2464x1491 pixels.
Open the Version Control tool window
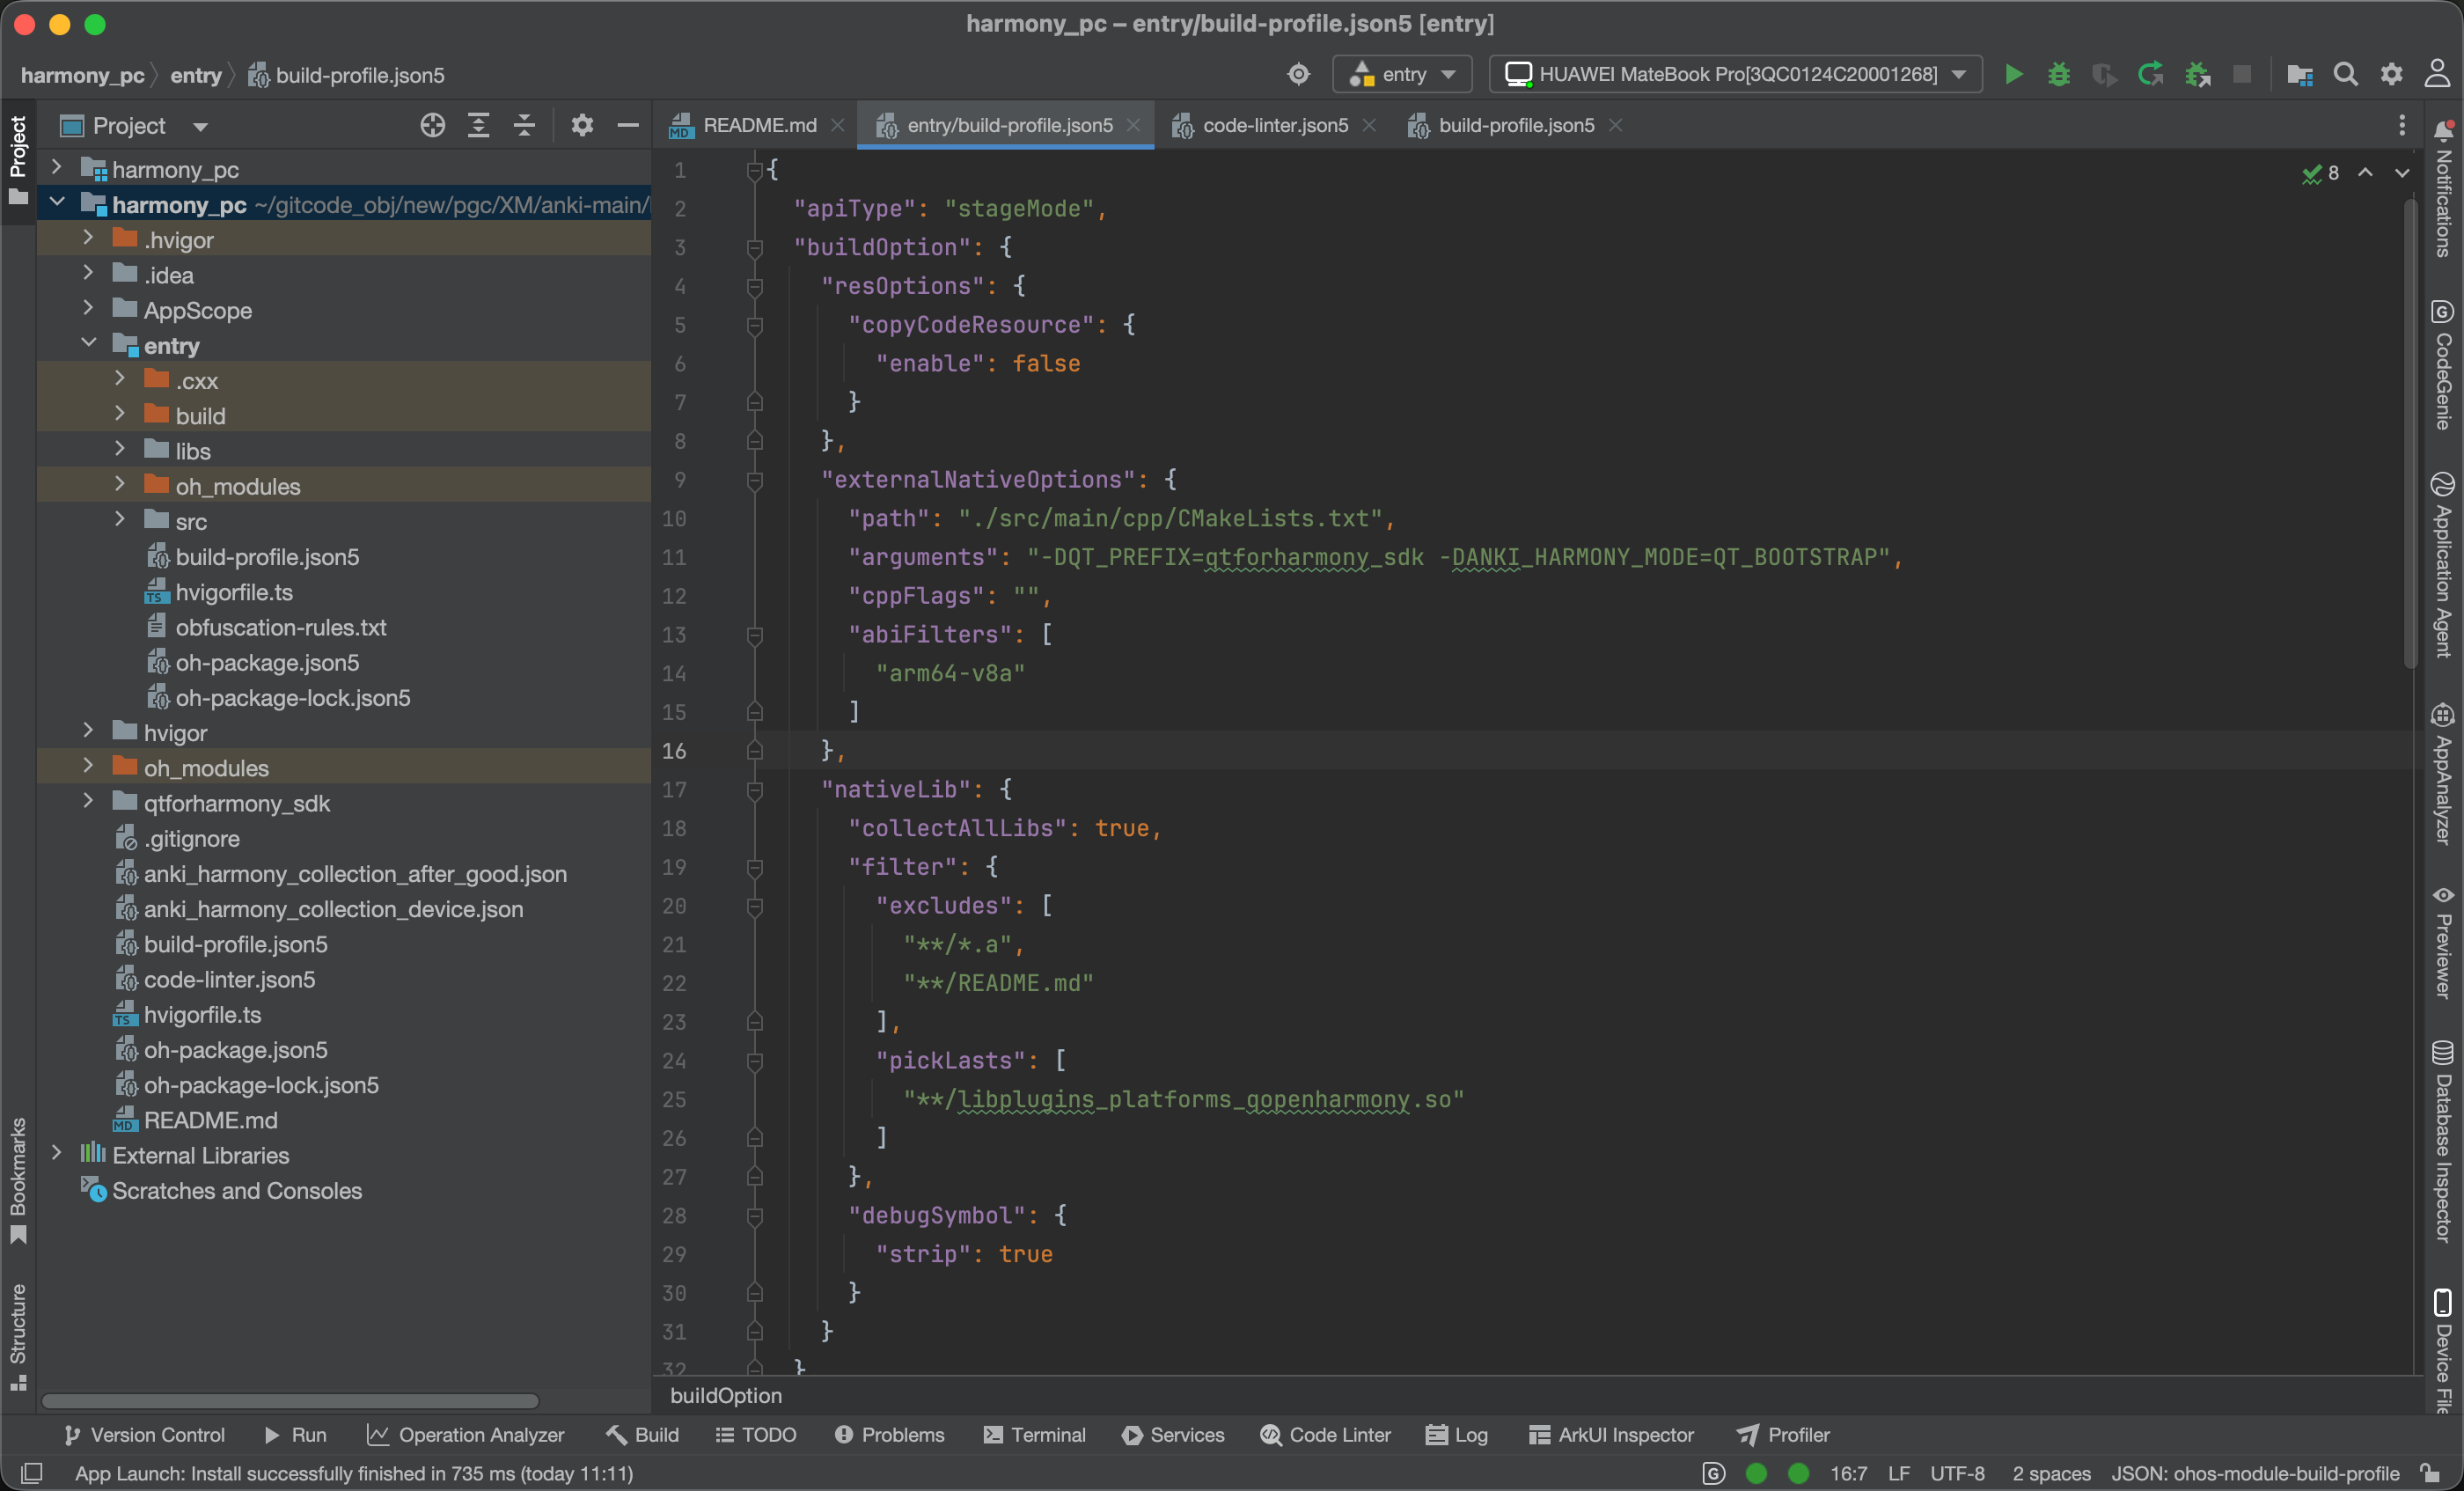click(x=144, y=1435)
